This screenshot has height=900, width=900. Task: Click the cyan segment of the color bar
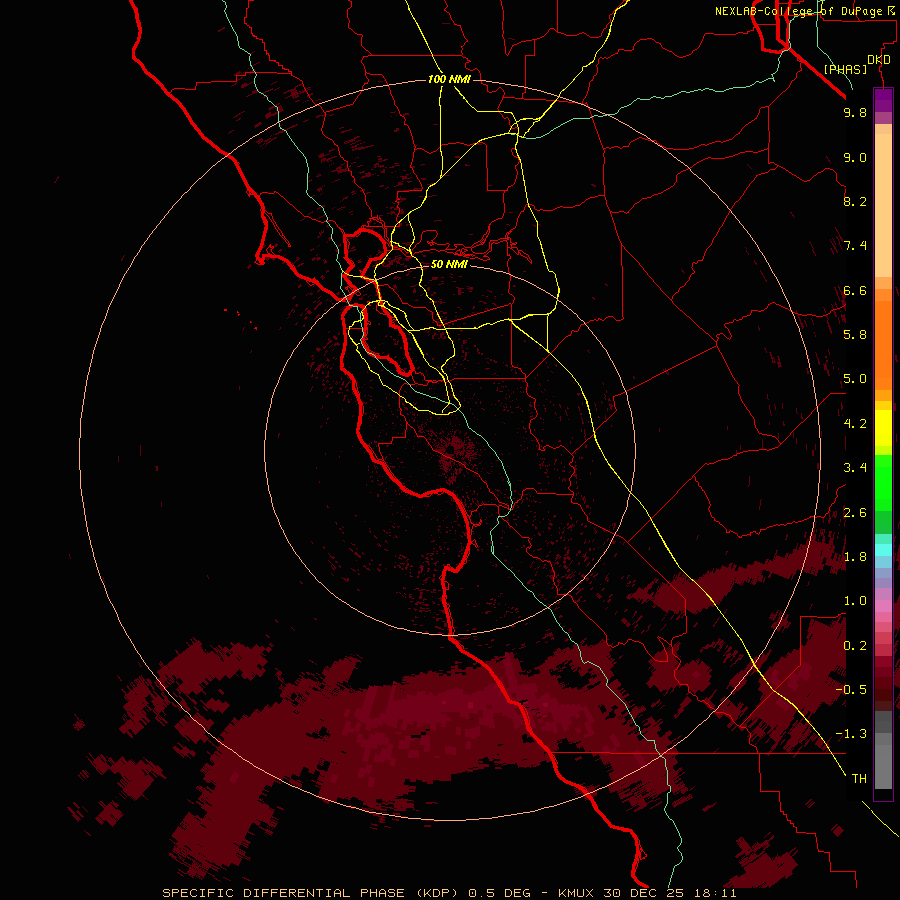coord(883,550)
